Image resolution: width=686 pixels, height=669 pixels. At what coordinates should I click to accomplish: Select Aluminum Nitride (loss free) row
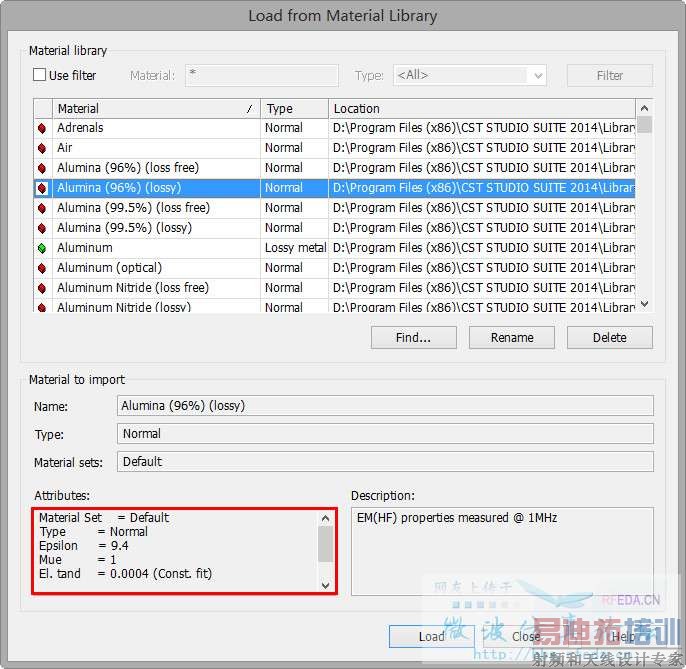click(334, 288)
